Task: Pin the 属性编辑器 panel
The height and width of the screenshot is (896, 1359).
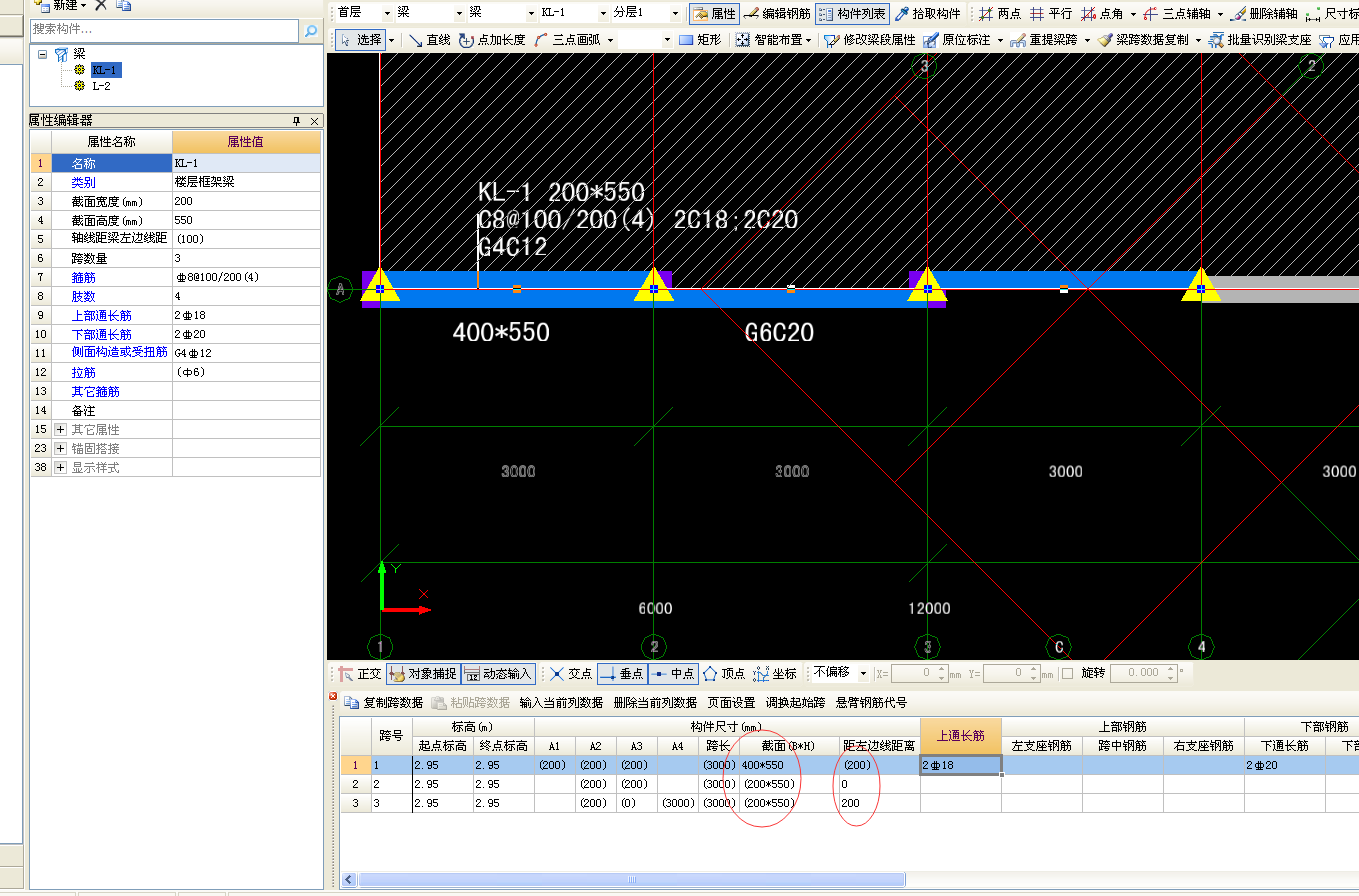Action: pyautogui.click(x=296, y=121)
